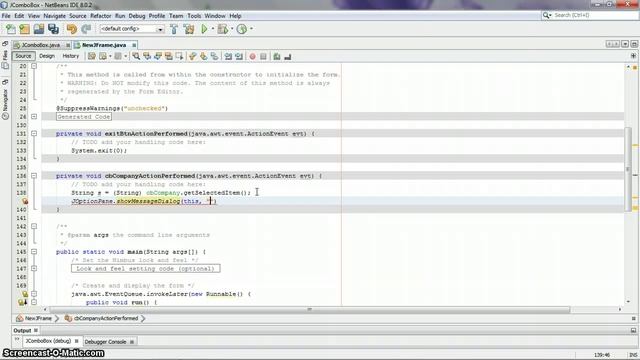
Task: Switch to Design view
Action: [47, 56]
